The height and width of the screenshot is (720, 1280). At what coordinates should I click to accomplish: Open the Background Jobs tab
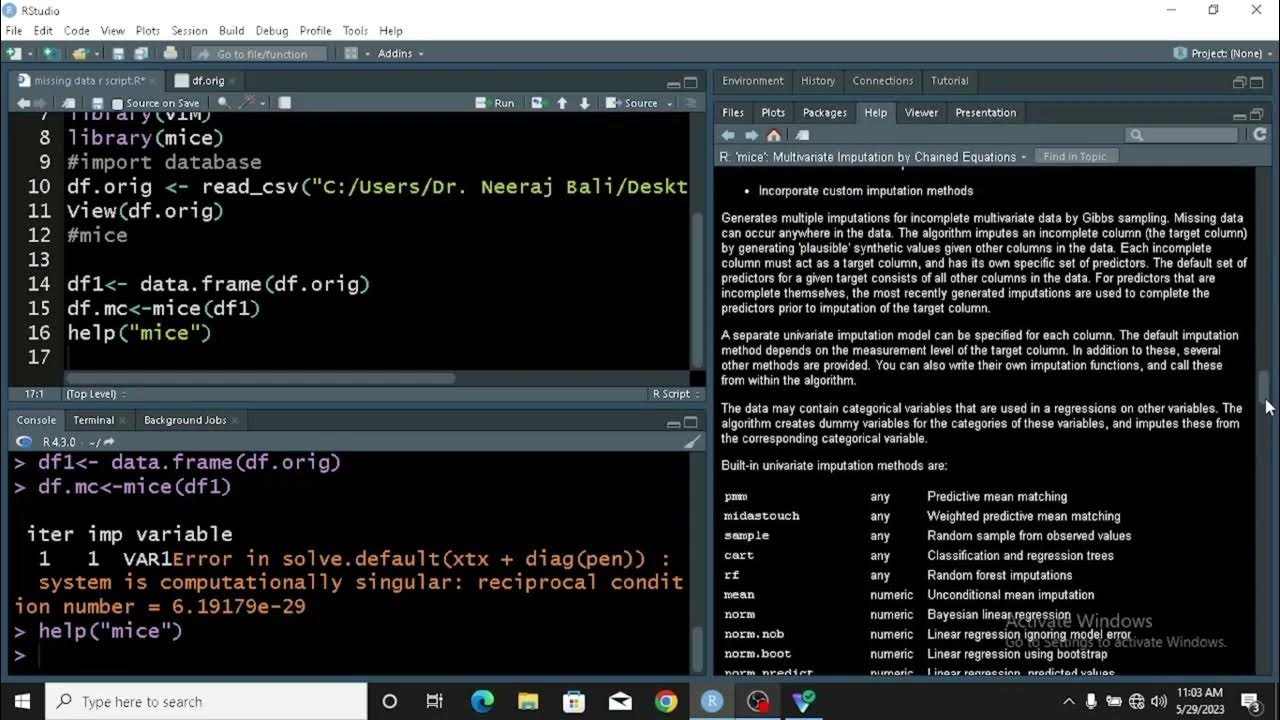(x=185, y=420)
